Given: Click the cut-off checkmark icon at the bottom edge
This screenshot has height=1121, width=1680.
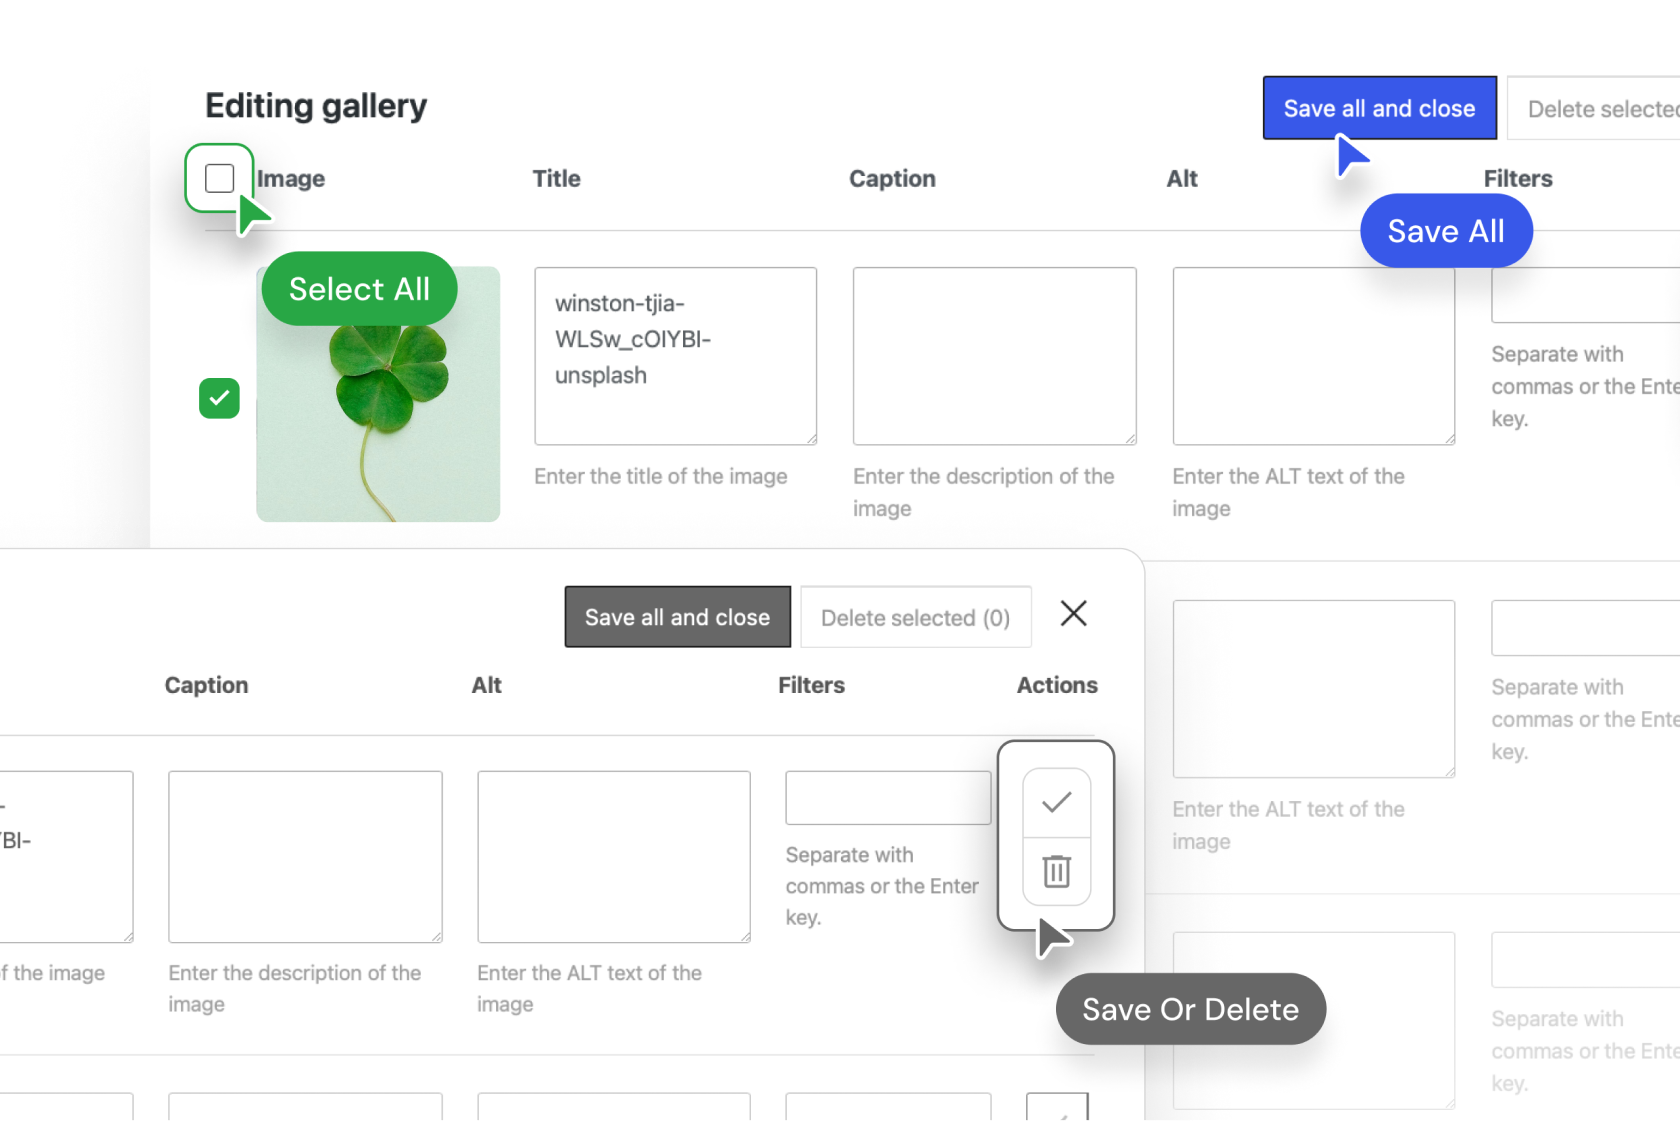Looking at the screenshot, I should 1057,1108.
